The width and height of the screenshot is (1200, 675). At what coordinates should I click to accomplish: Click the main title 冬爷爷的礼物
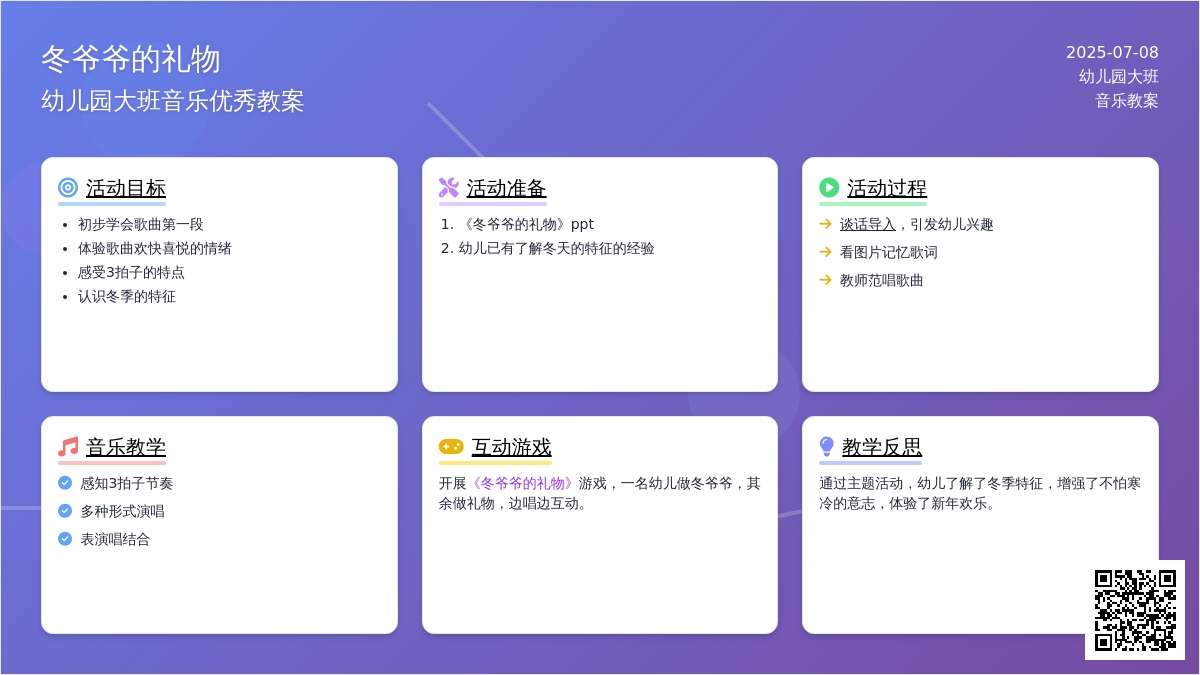pos(131,59)
